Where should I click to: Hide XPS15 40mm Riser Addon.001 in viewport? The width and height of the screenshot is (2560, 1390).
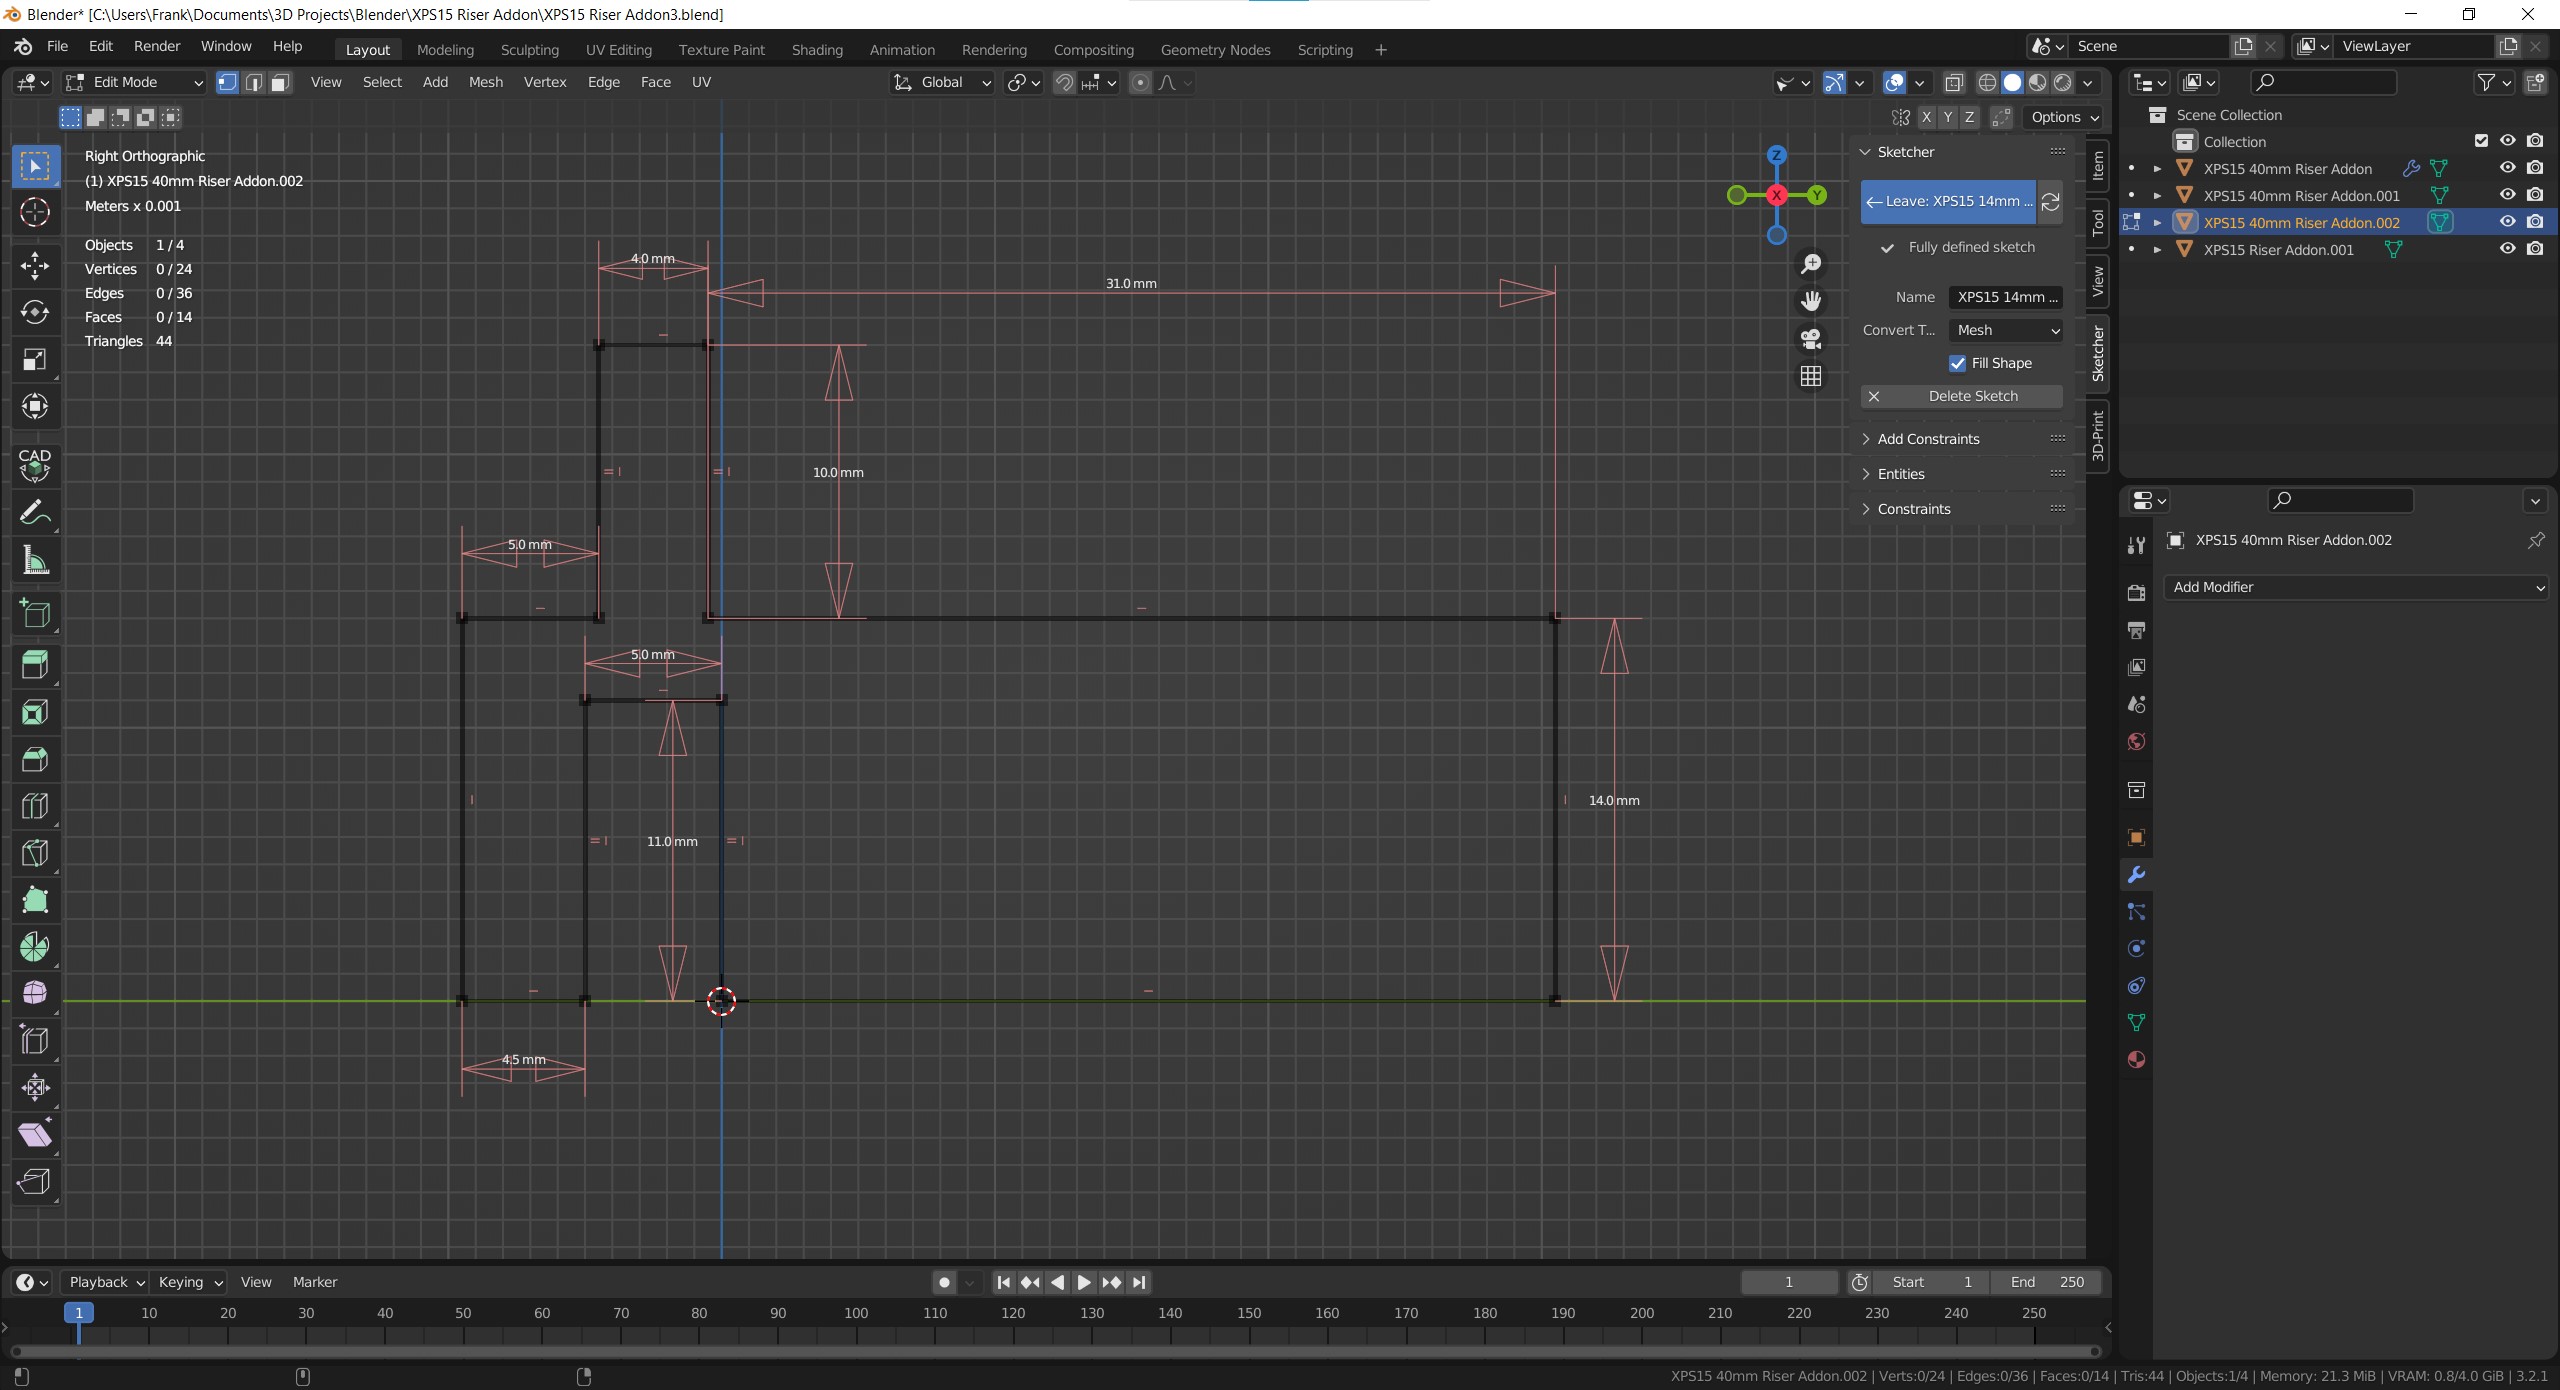pos(2507,195)
